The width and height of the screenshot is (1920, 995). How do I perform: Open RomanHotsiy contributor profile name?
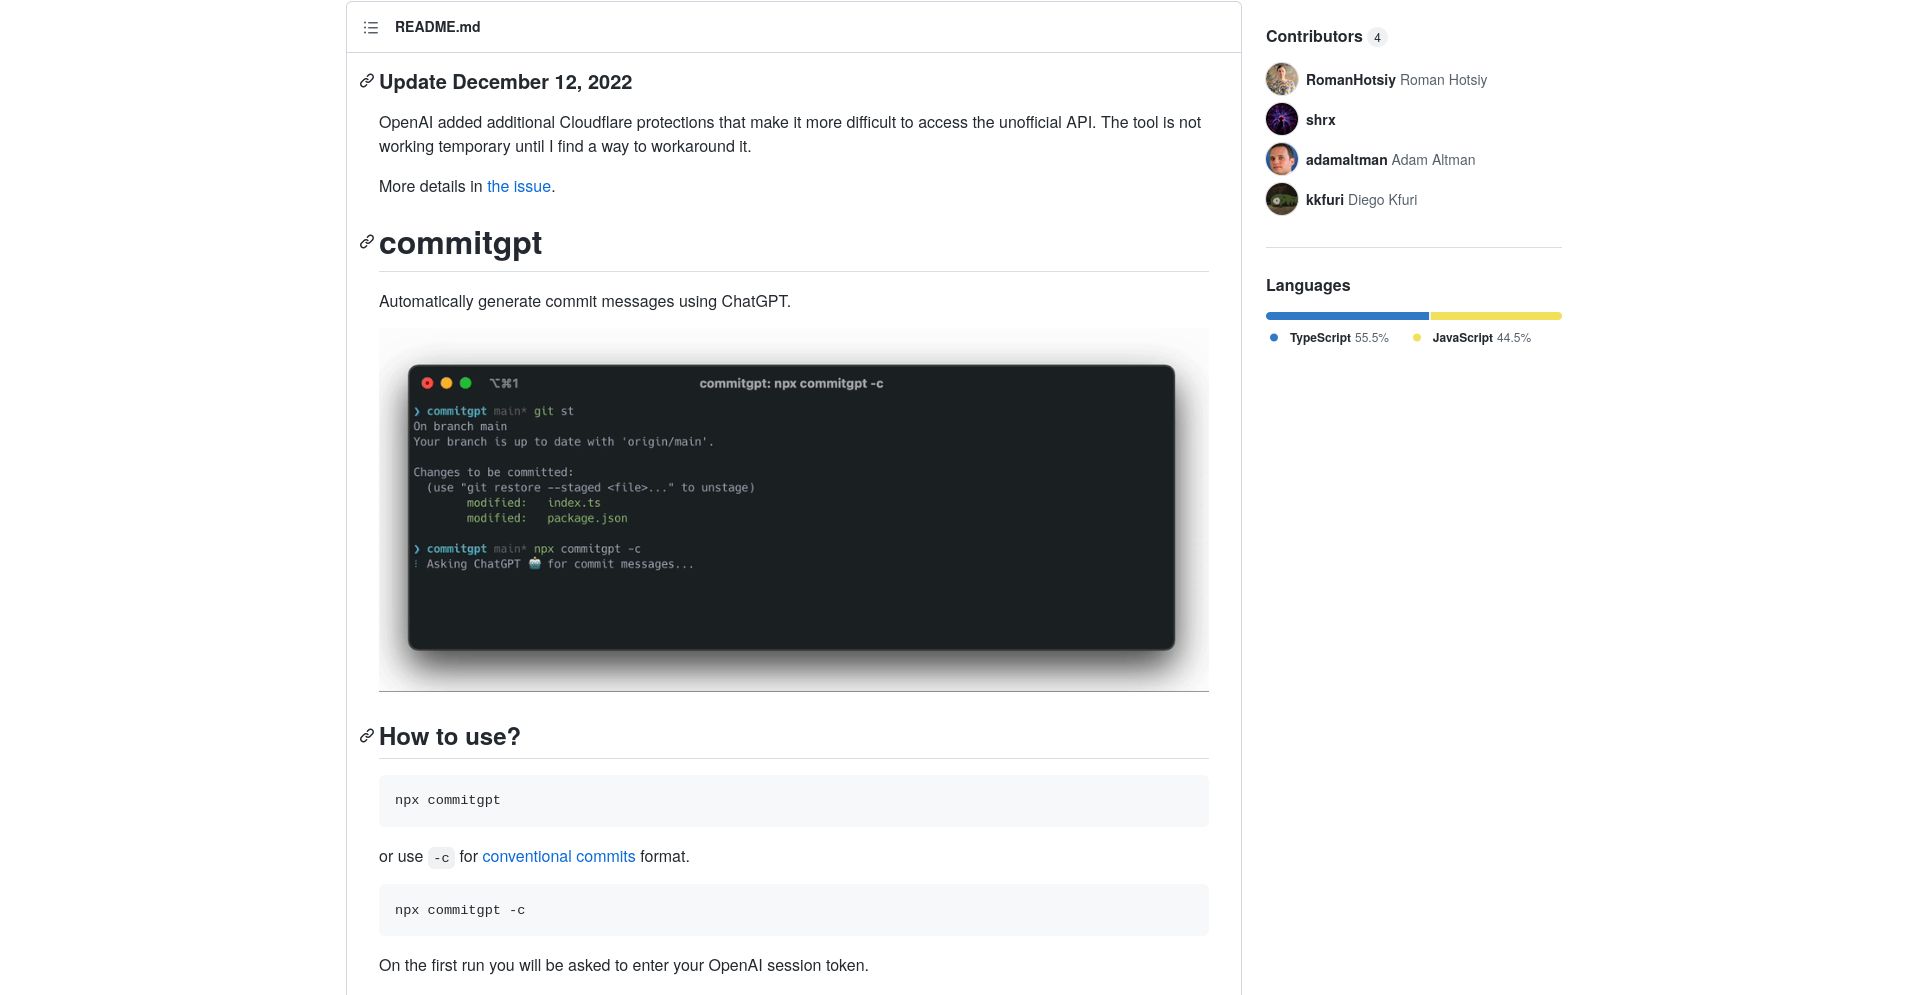[x=1351, y=80]
